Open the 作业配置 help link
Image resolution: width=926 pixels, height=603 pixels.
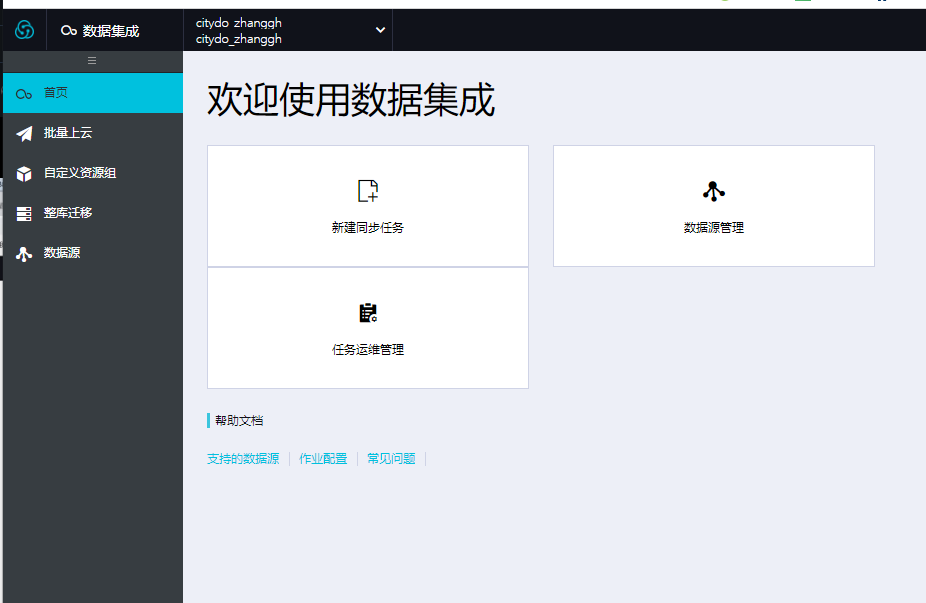tap(323, 459)
